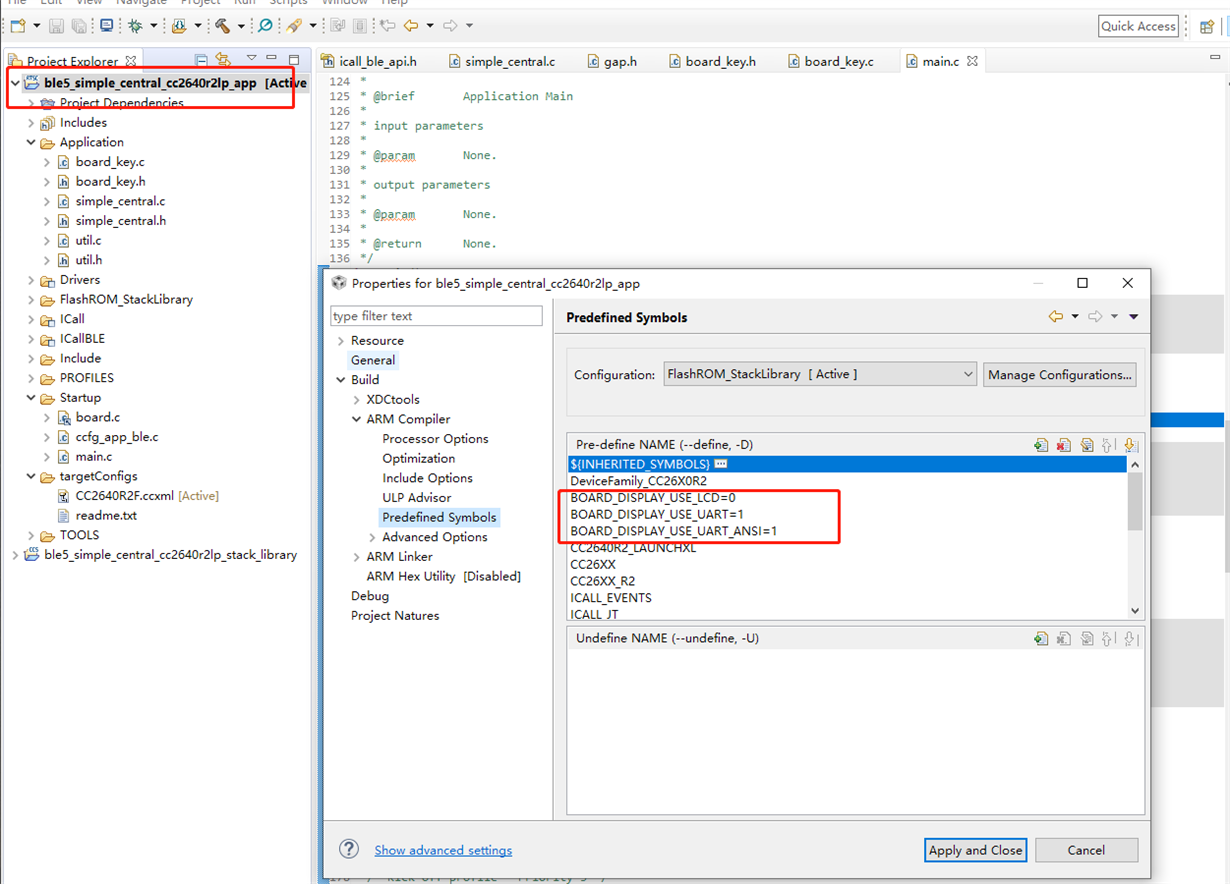Expand the Drivers folder
The height and width of the screenshot is (884, 1230).
click(x=32, y=280)
